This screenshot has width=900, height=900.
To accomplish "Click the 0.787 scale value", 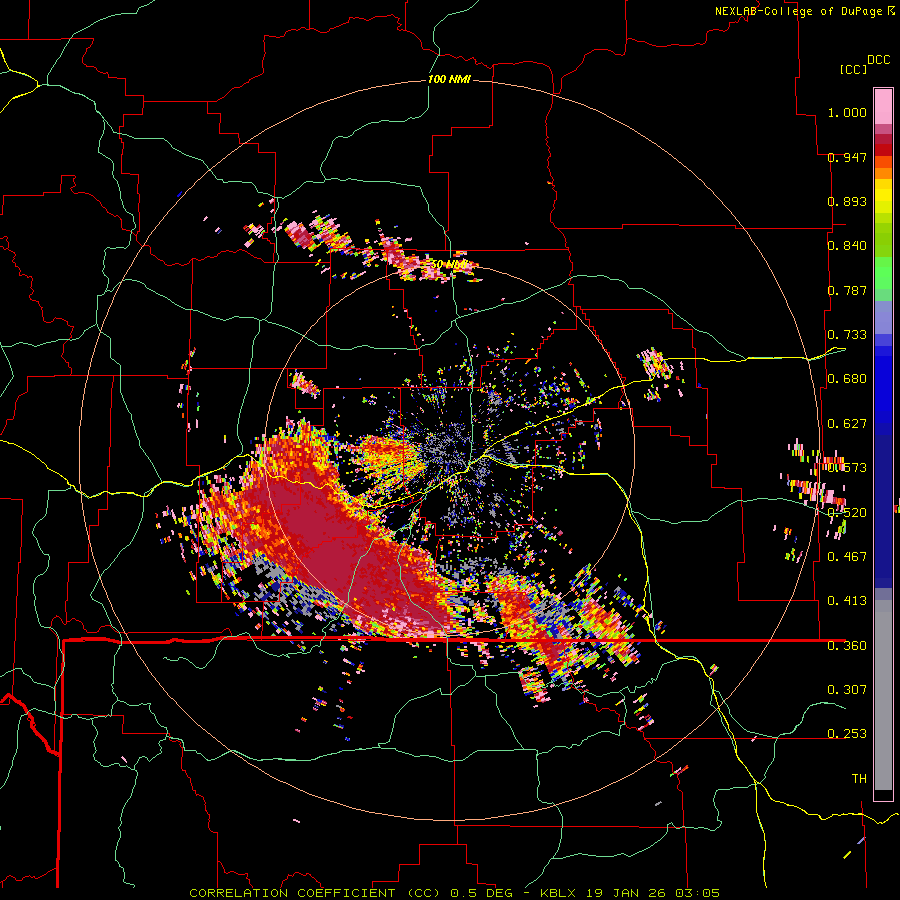I will coord(847,290).
